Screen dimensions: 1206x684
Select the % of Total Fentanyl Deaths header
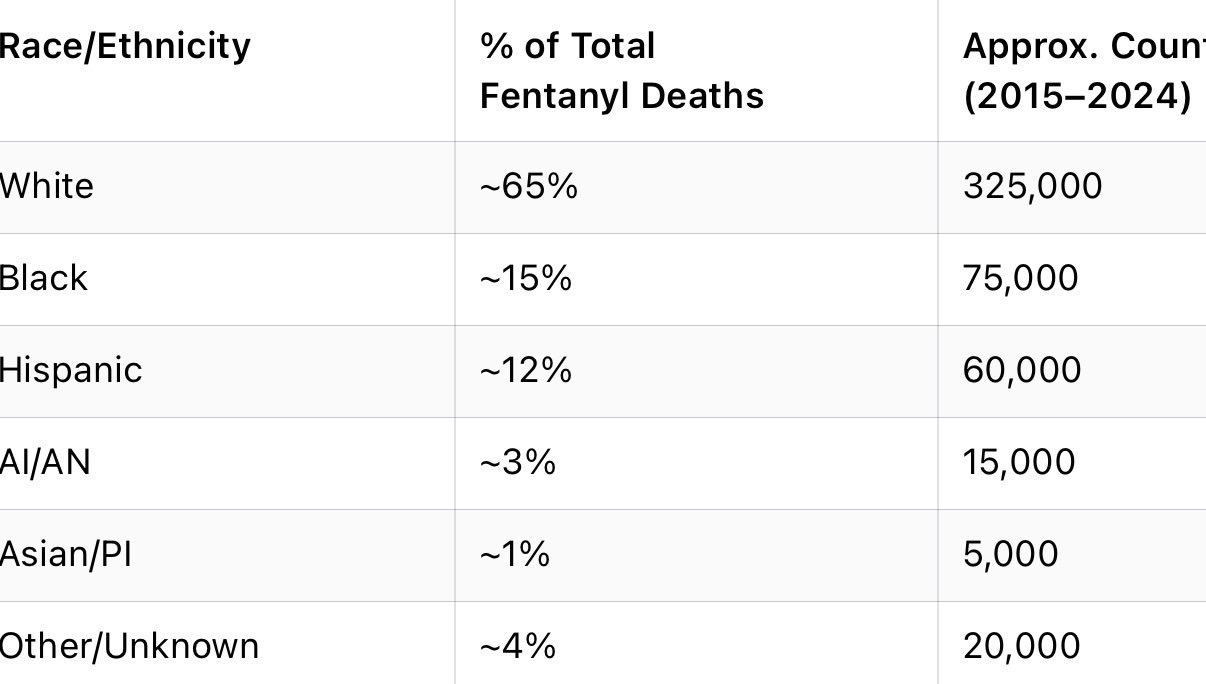click(621, 71)
